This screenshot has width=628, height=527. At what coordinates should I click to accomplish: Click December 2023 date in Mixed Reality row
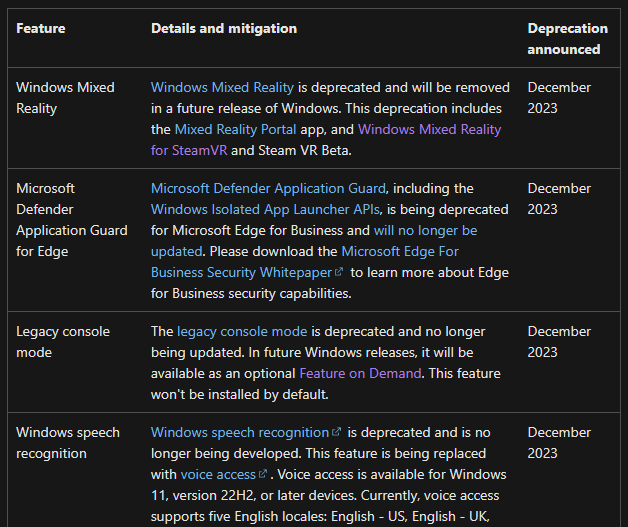coord(559,98)
